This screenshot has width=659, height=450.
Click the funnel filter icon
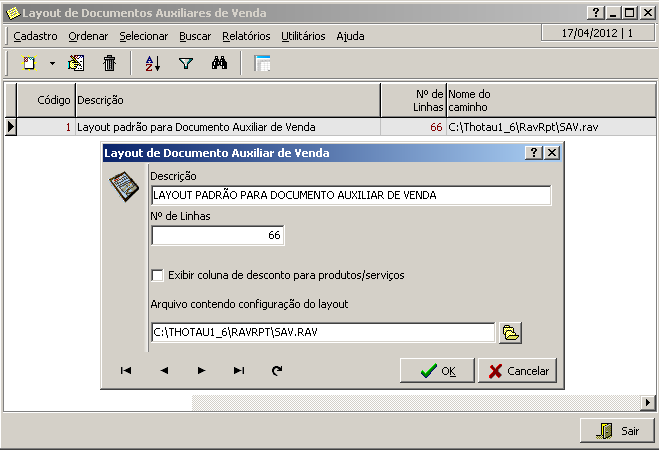pos(186,63)
